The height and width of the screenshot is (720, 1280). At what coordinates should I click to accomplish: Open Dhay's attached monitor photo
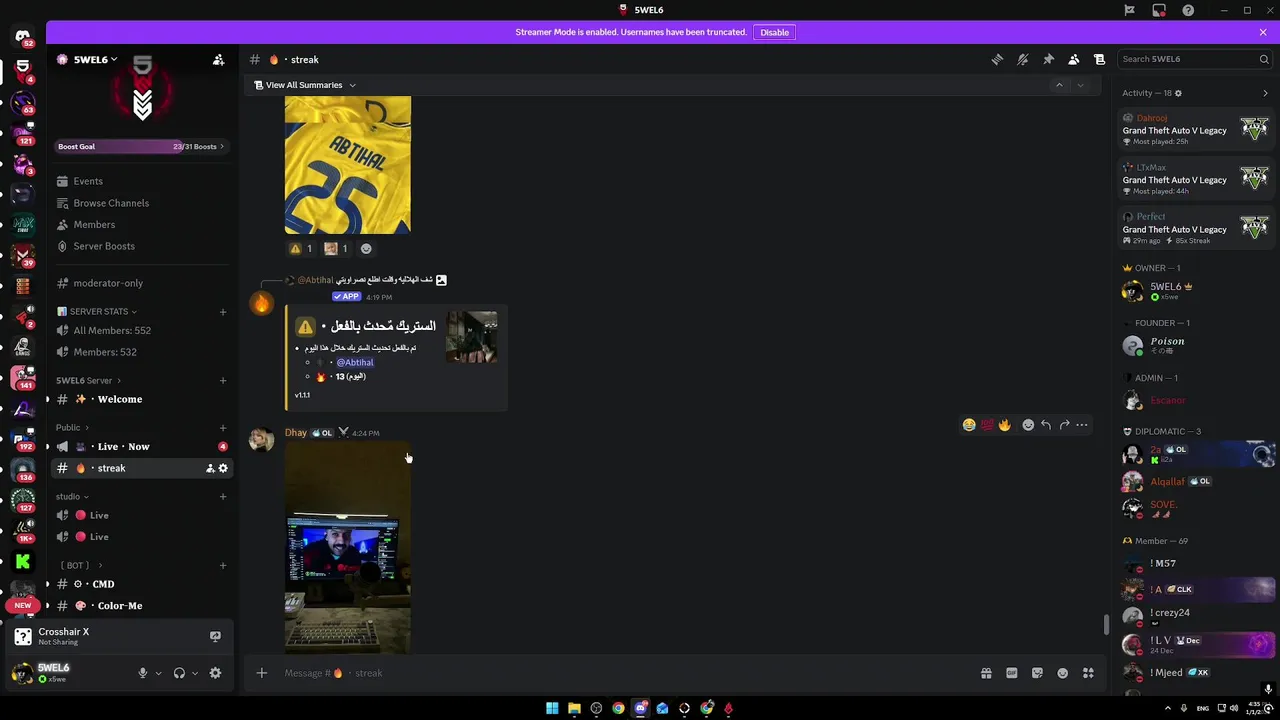coord(347,549)
